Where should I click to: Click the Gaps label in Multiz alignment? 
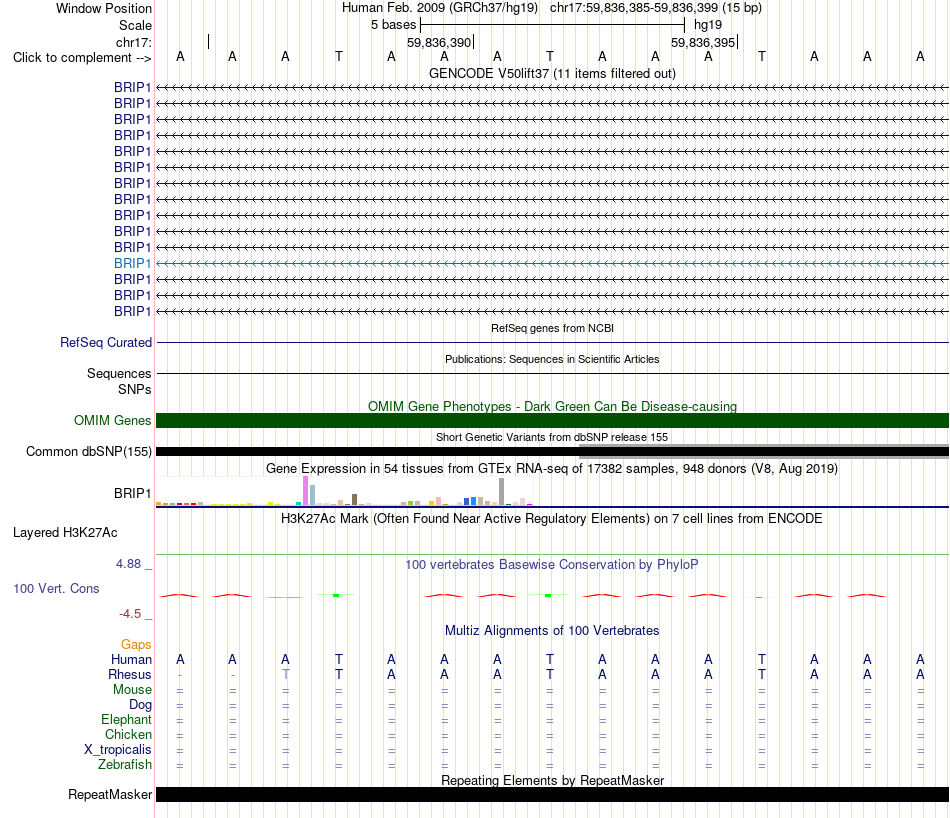click(x=136, y=644)
